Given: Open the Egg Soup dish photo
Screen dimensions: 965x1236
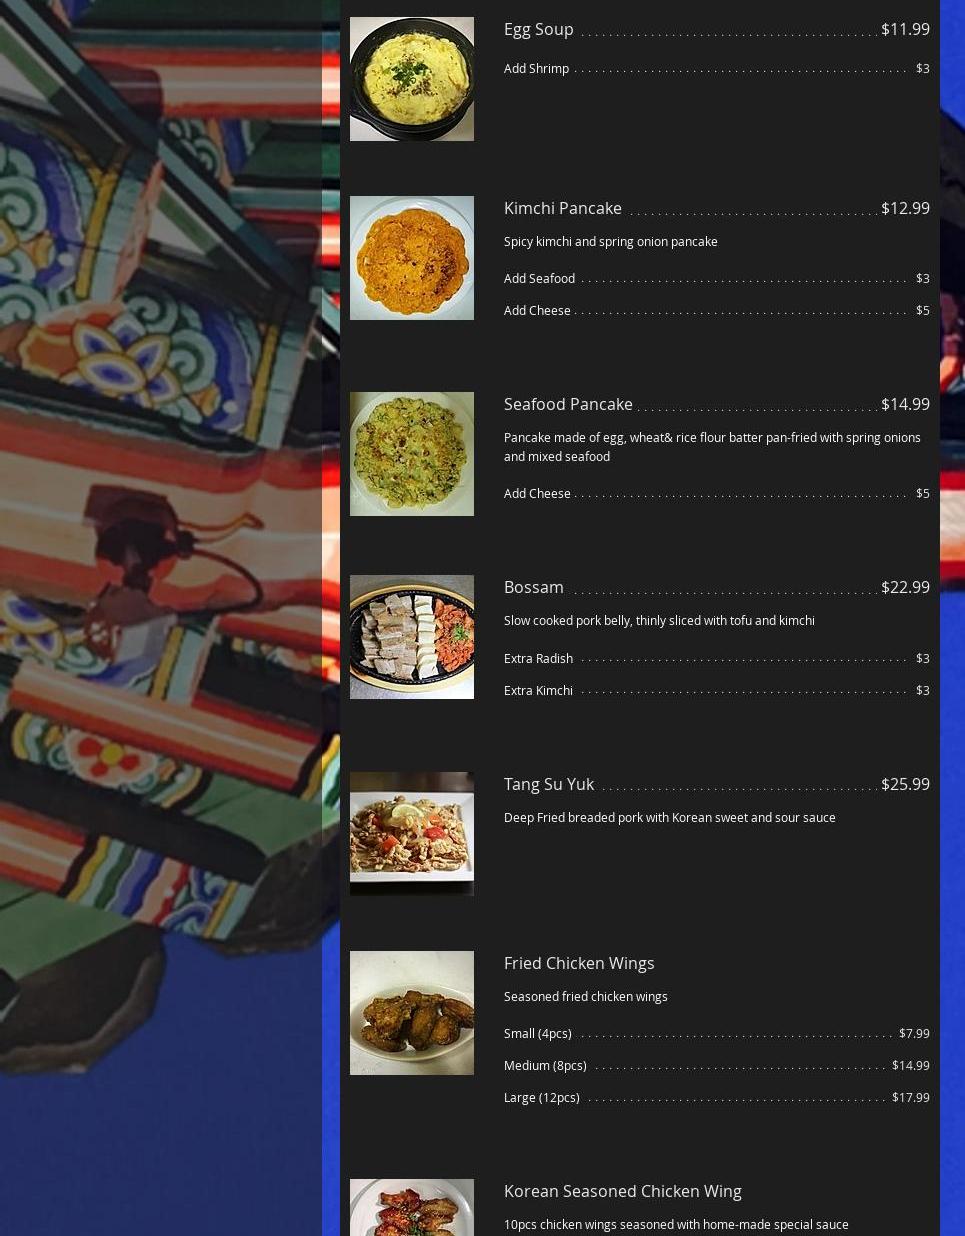Looking at the screenshot, I should pos(412,79).
